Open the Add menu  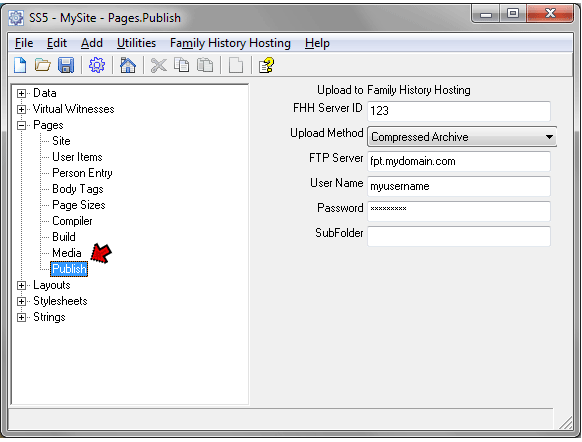(92, 43)
